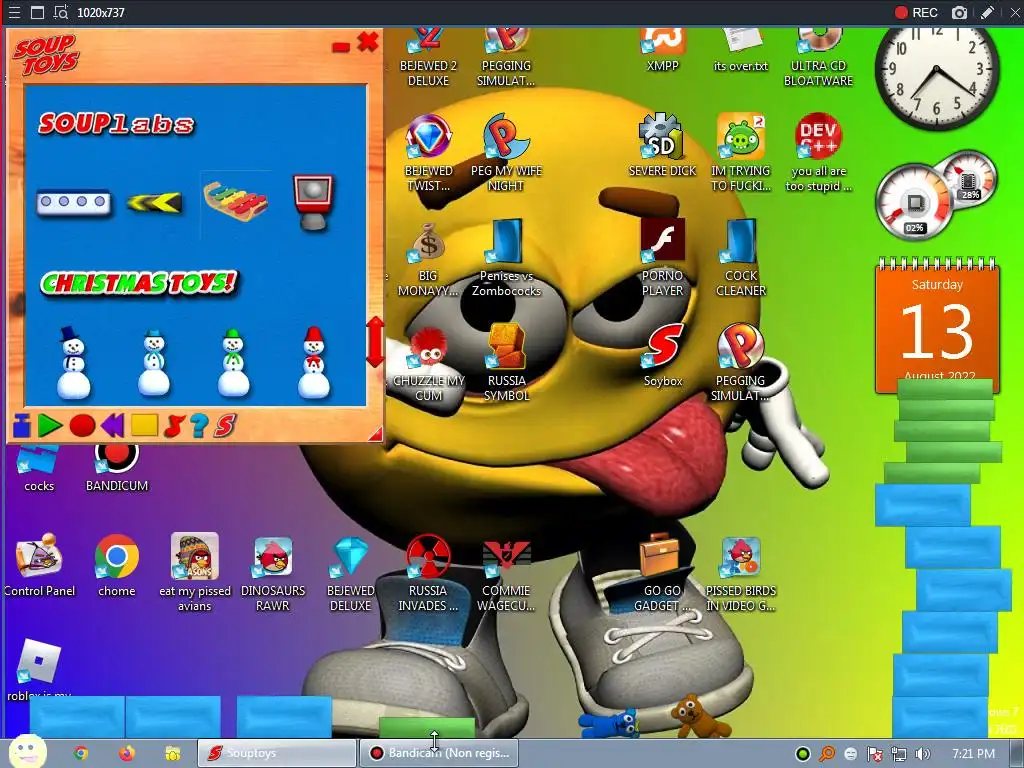This screenshot has height=768, width=1024.
Task: Click the red music note icon
Action: click(x=173, y=426)
